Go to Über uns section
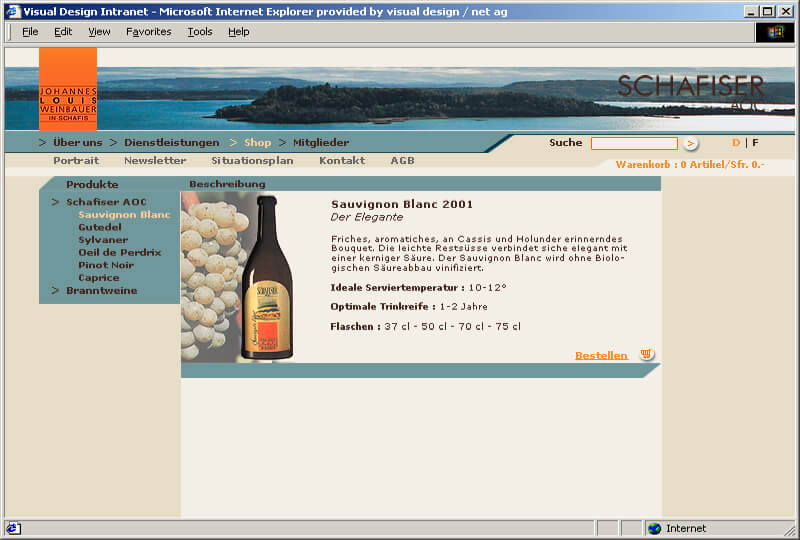 pos(78,142)
